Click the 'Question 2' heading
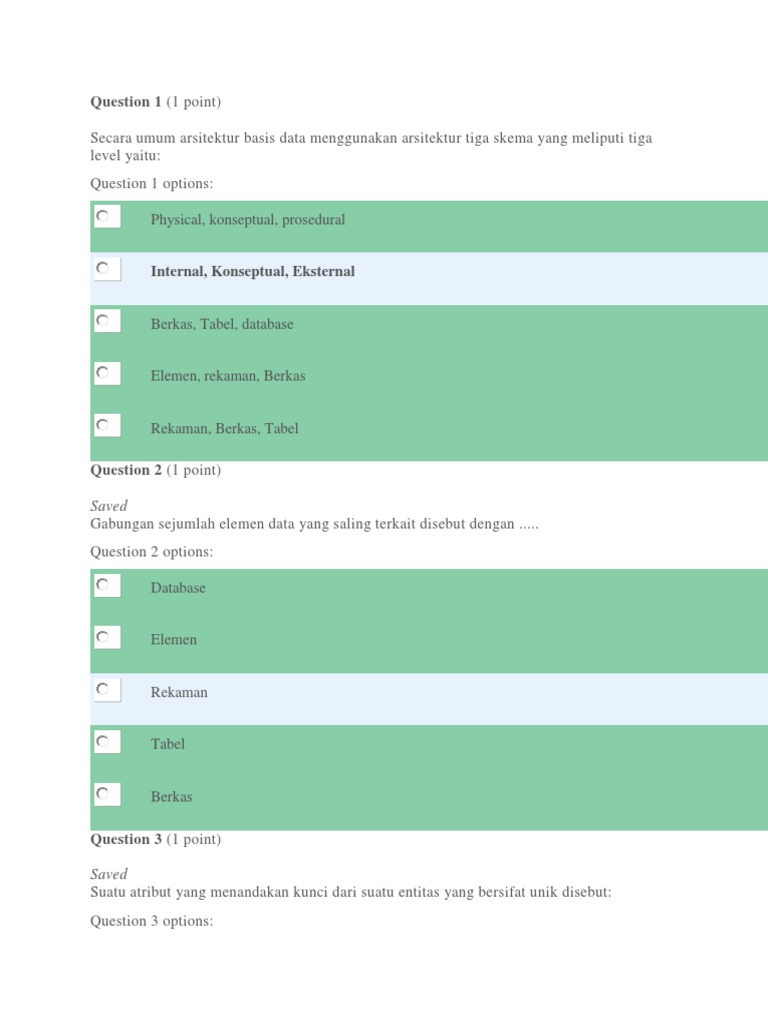 126,470
